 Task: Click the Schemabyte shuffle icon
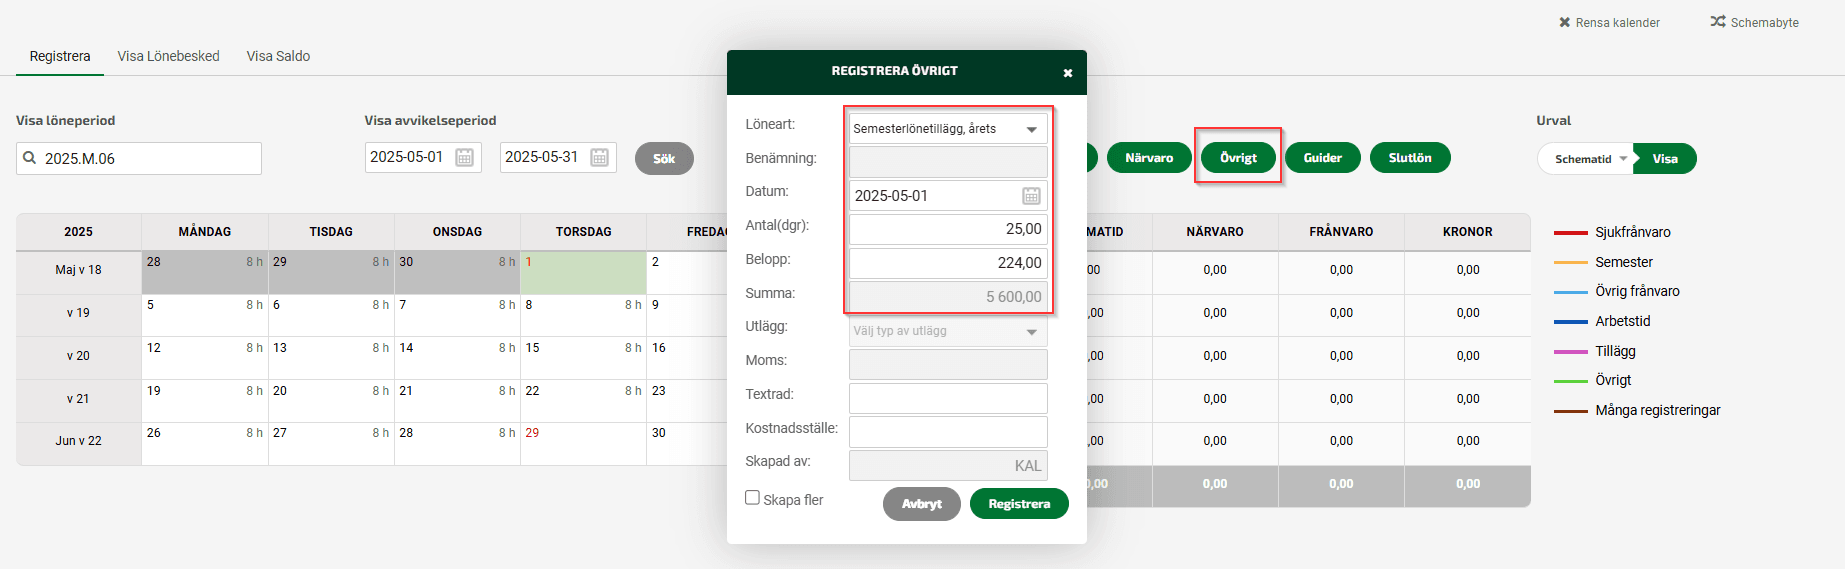1717,21
